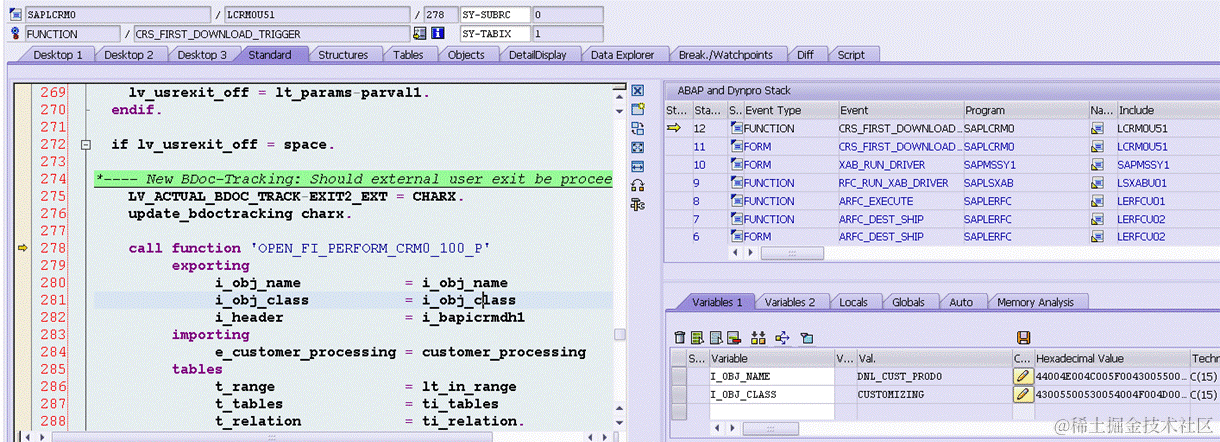1220x442 pixels.
Task: Switch to the Globals tab
Action: pos(908,302)
